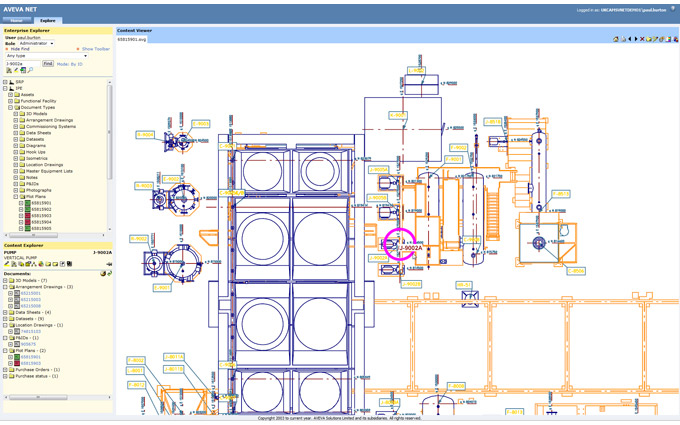The width and height of the screenshot is (680, 425).
Task: Click the color wheel icon in Content Explorer toolbar
Action: pyautogui.click(x=41, y=264)
